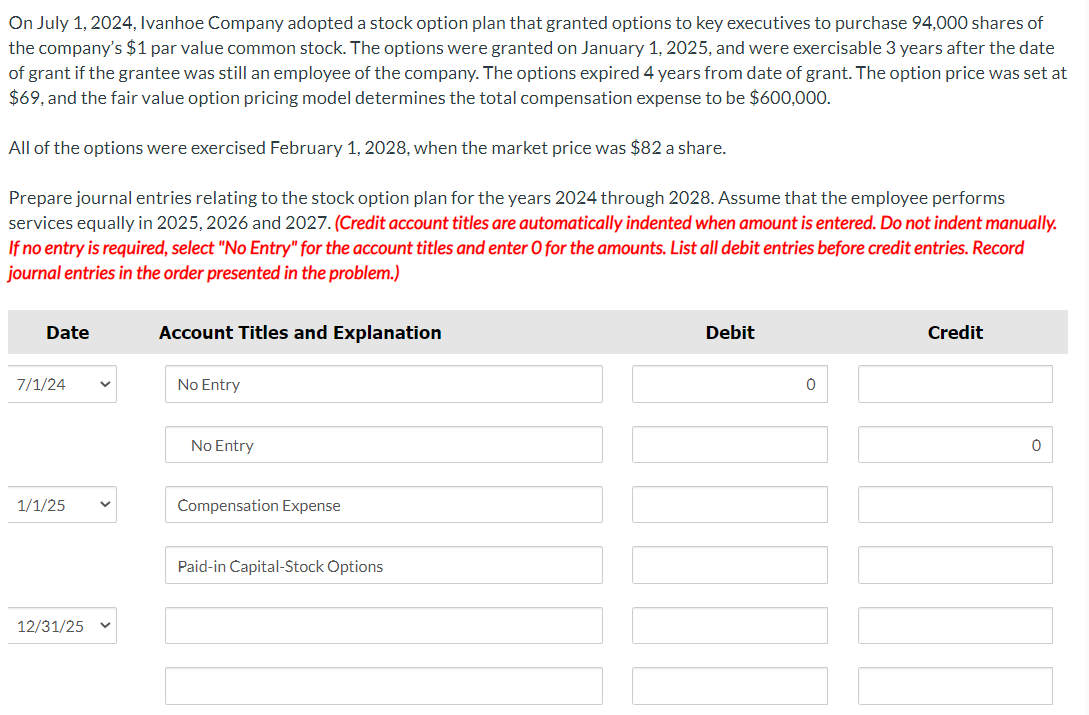The height and width of the screenshot is (715, 1089).
Task: Click the credit field beside Compensation Expense
Action: pos(954,504)
